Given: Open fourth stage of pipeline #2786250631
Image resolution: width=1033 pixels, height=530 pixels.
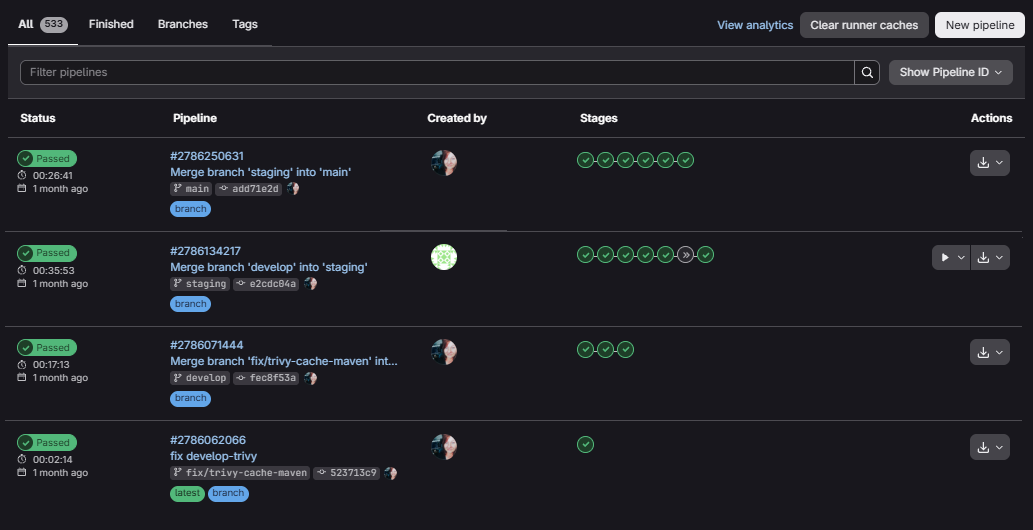Looking at the screenshot, I should [x=646, y=160].
